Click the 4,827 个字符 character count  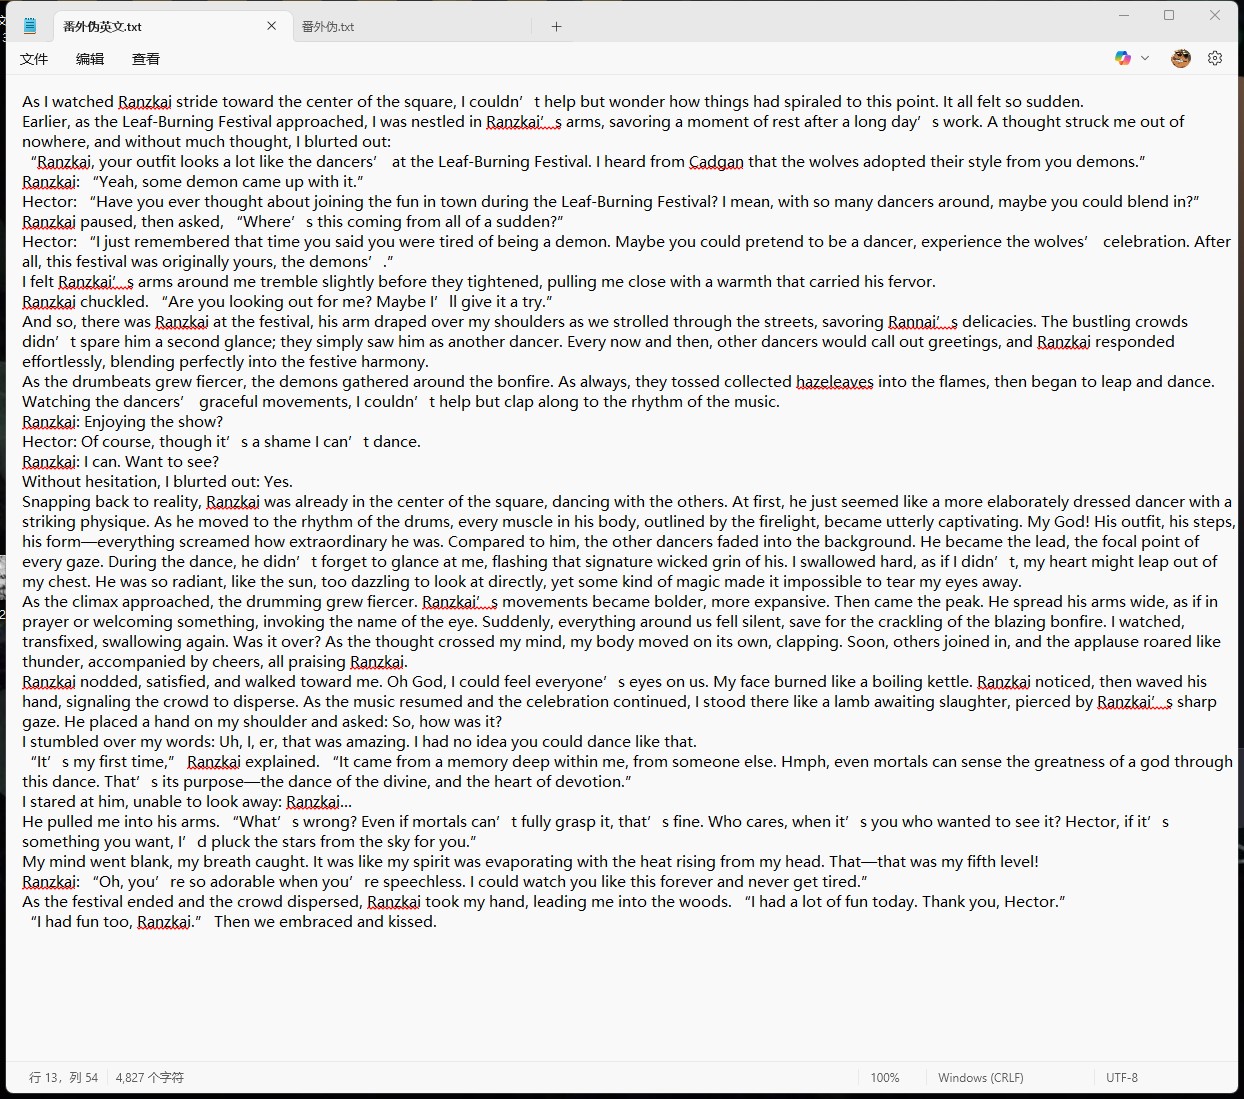tap(150, 1077)
